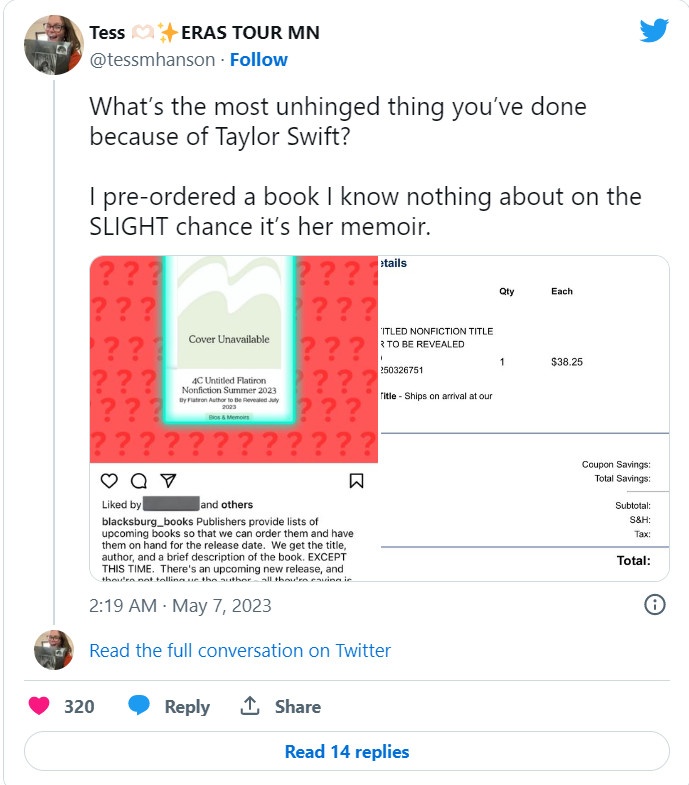Click the 2:19 AM May 7, 2023 timestamp
Viewport: 689px width, 785px height.
180,606
